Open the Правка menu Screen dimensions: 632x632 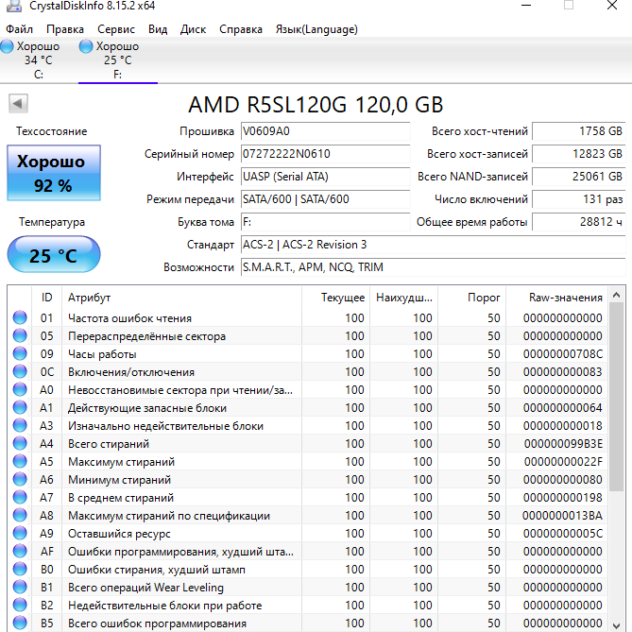click(65, 29)
